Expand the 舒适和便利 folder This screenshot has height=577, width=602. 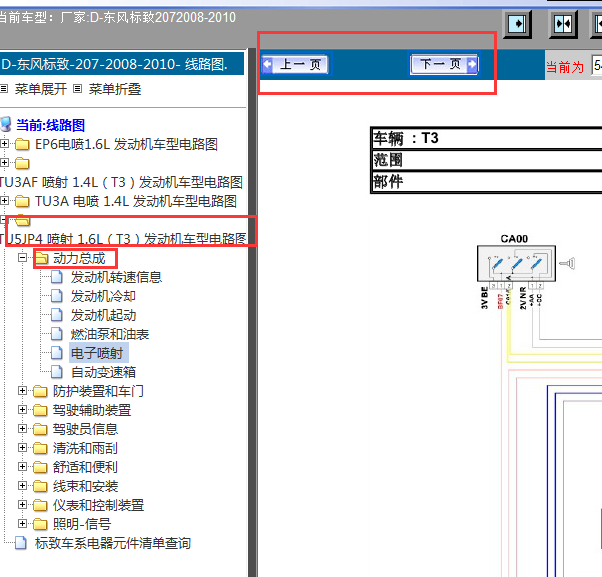(22, 466)
